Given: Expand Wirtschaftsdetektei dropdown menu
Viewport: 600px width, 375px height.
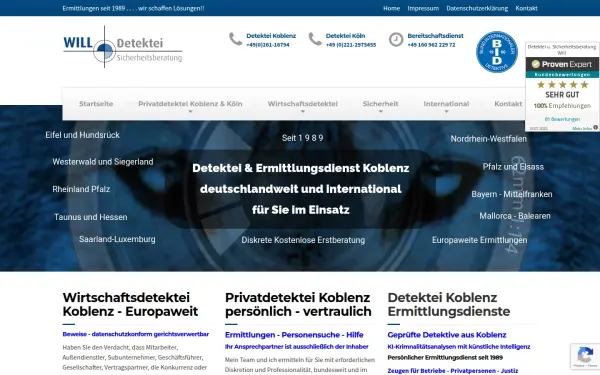Looking at the screenshot, I should 302,104.
